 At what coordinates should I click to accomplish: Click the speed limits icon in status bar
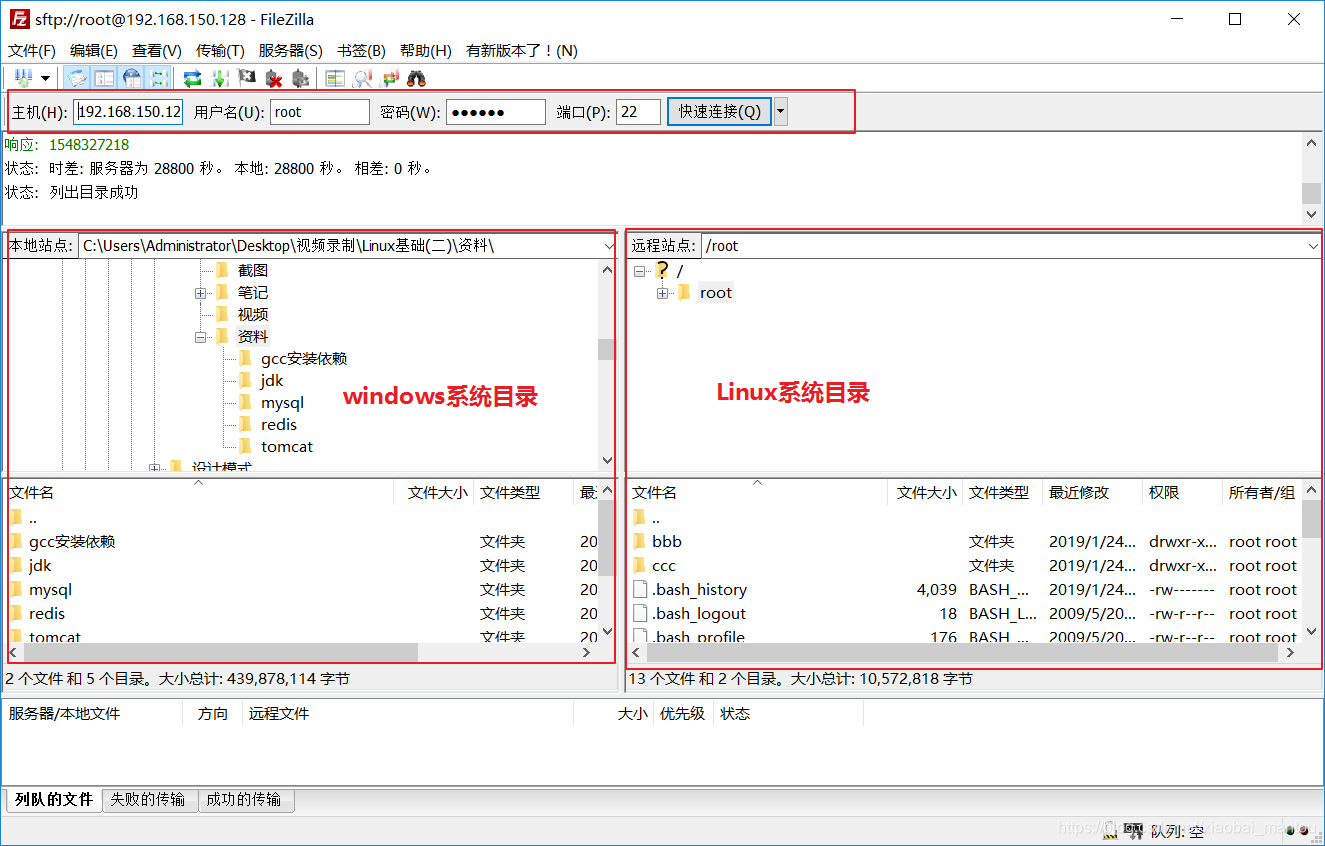point(1133,829)
